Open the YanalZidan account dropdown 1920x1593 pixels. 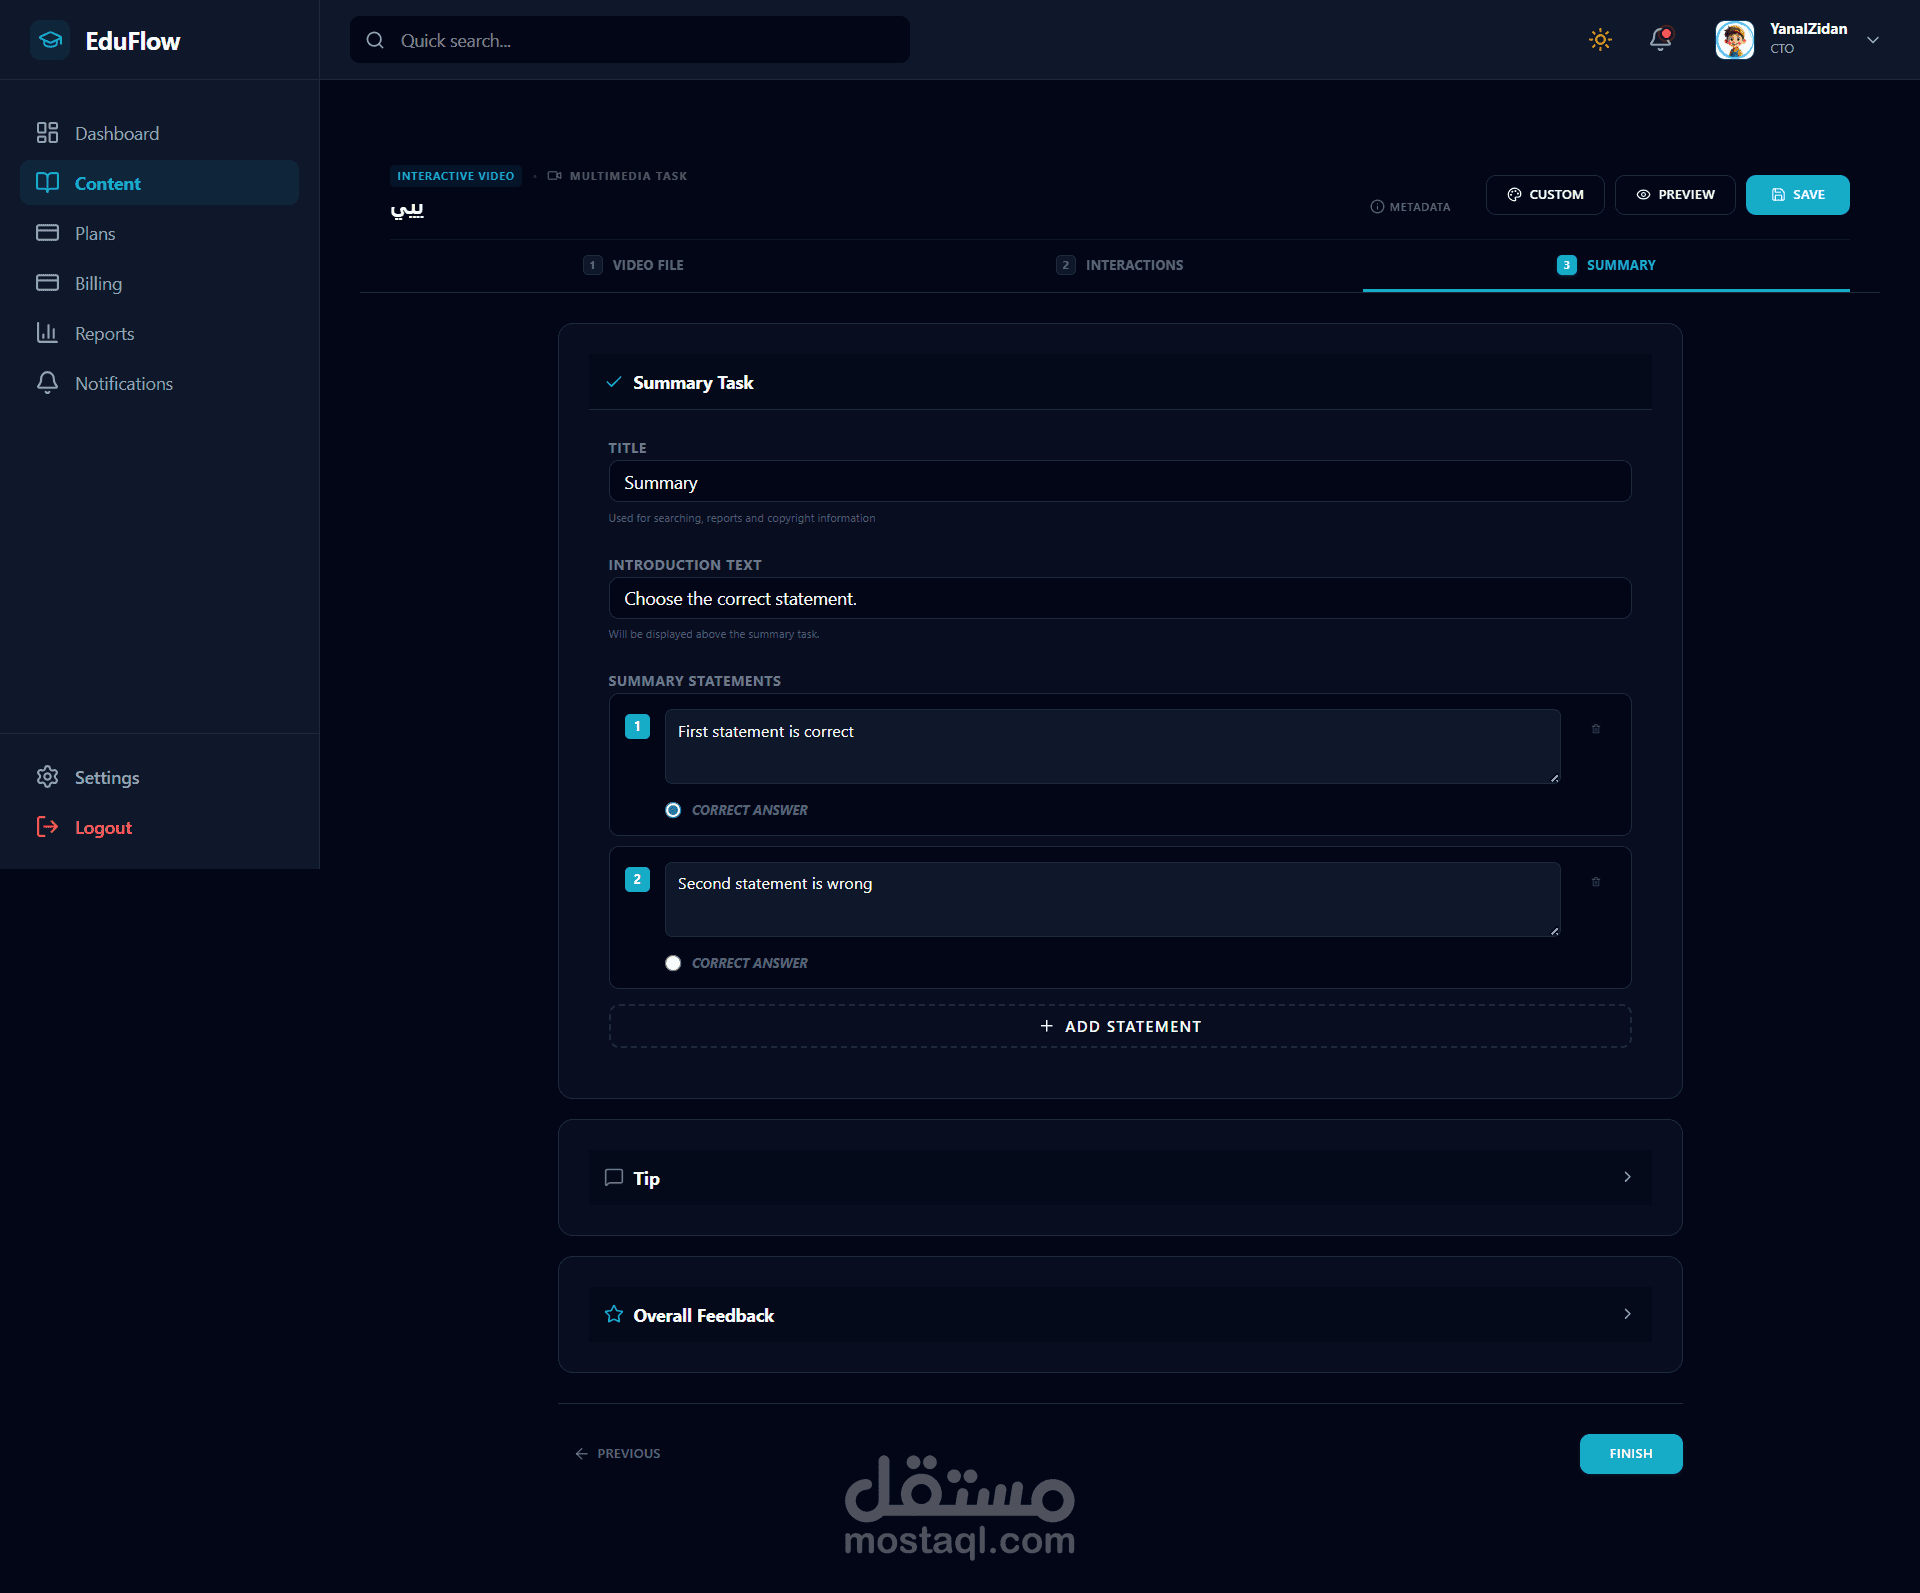pos(1872,40)
